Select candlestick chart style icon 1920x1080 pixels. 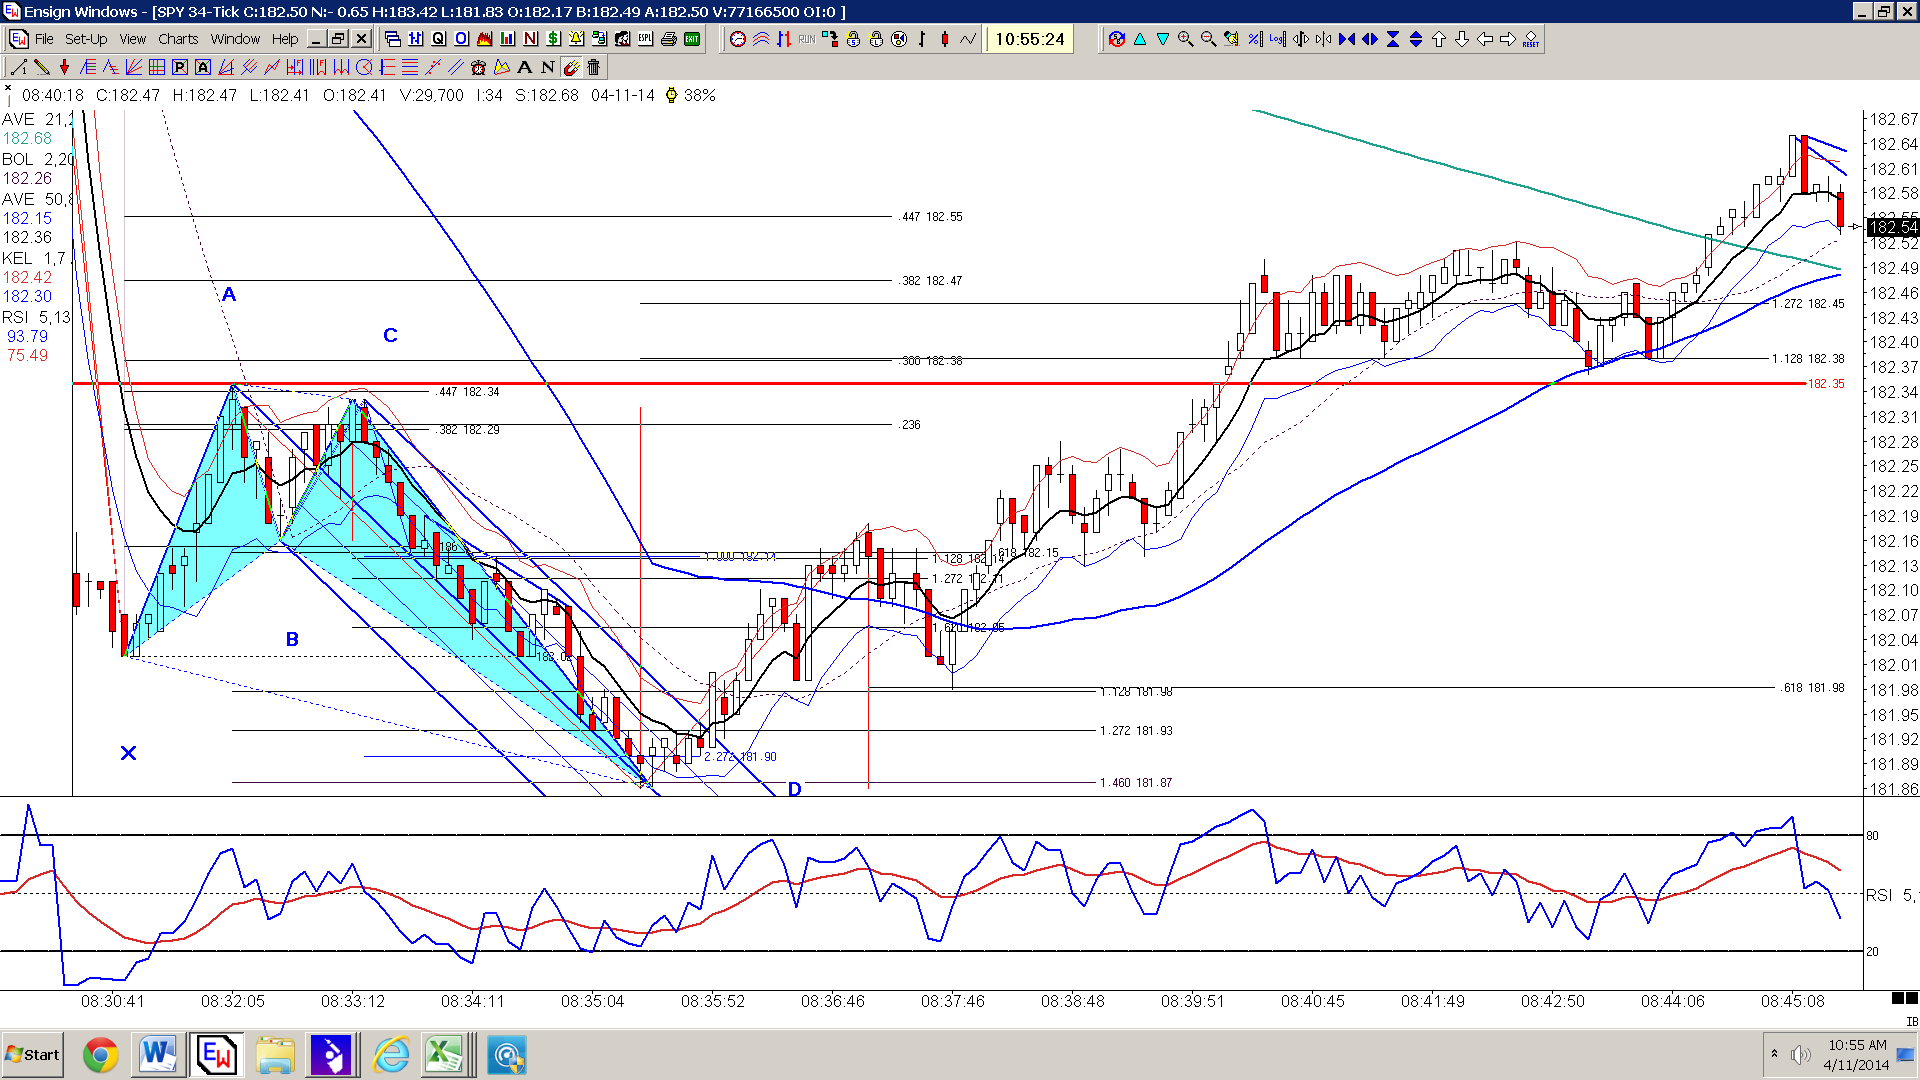coord(944,39)
